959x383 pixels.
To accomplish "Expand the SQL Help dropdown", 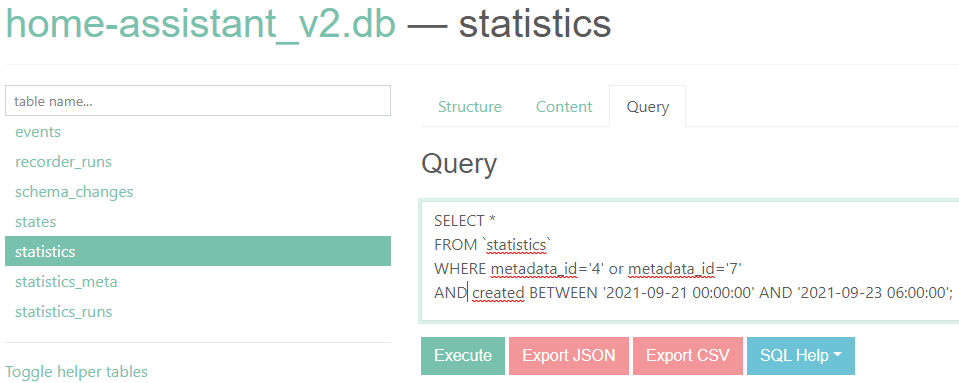I will [801, 355].
